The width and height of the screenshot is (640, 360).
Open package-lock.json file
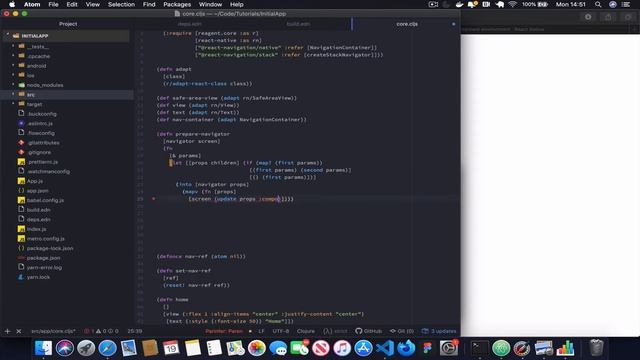coord(50,248)
